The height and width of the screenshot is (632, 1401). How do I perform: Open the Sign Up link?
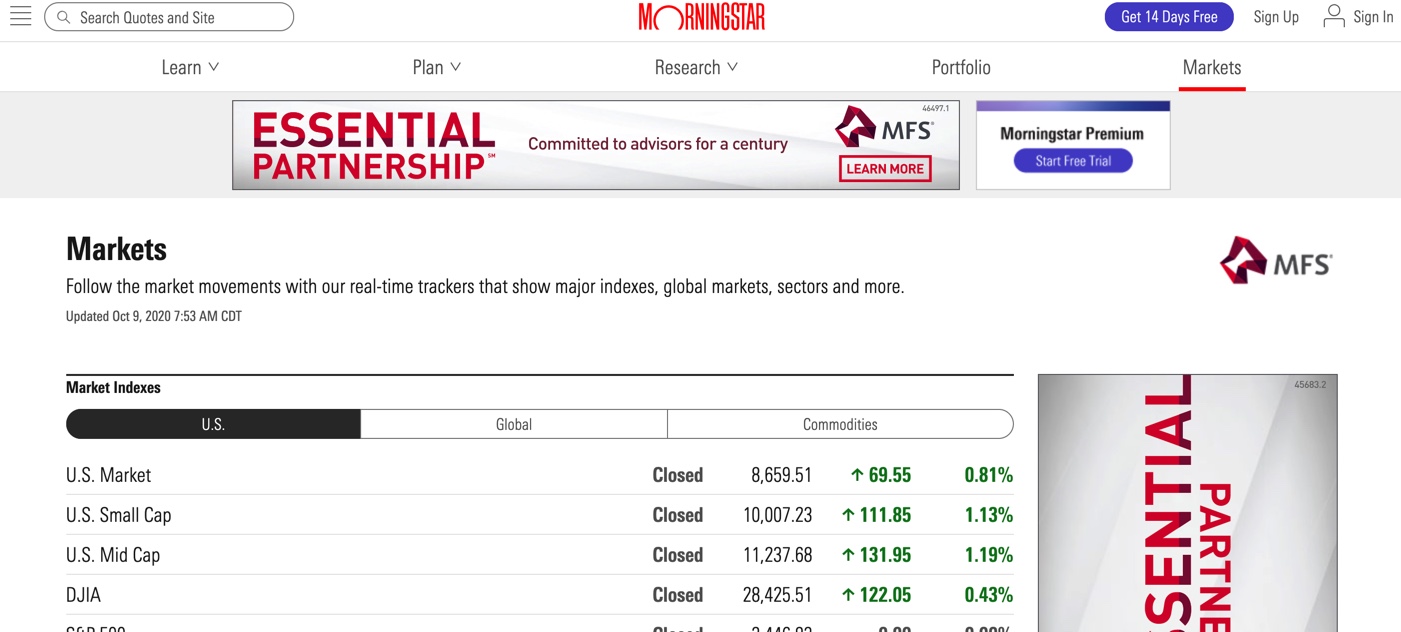tap(1276, 17)
